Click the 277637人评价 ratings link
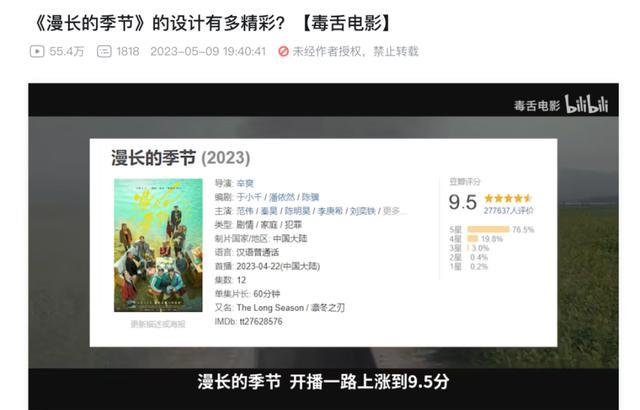 pos(509,211)
